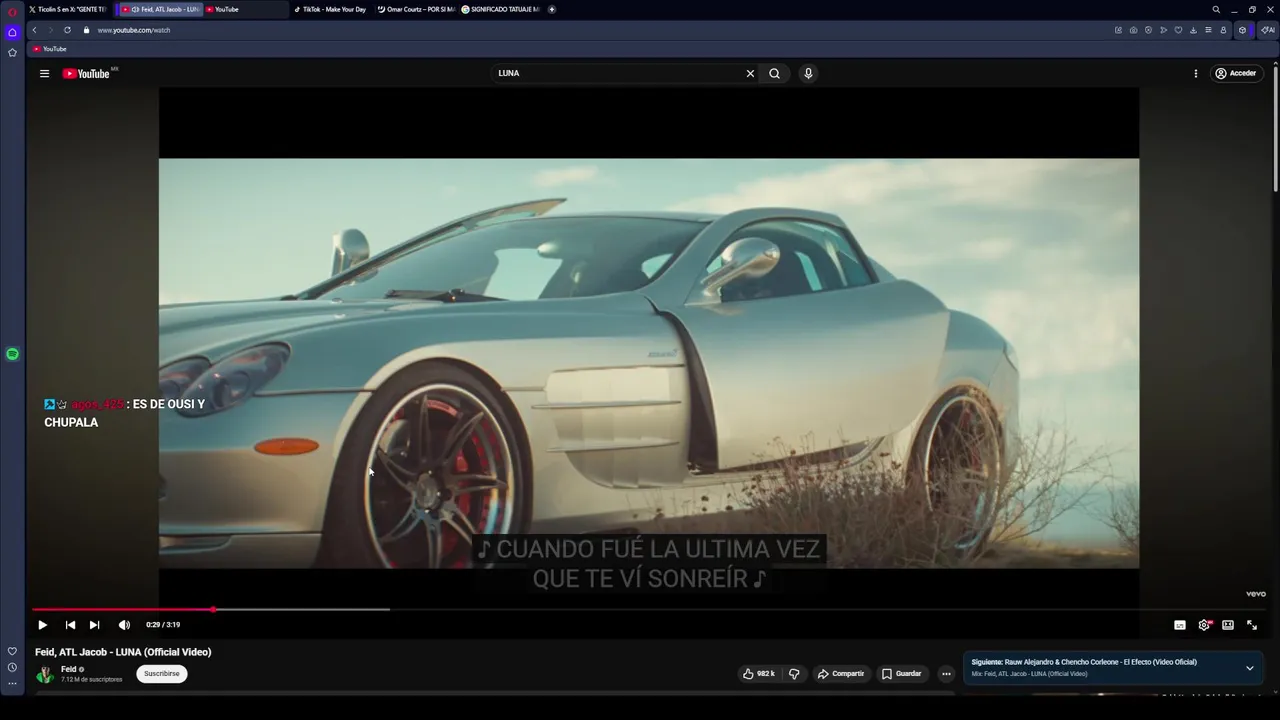Screen dimensions: 1280x720
Task: Switch to the plain YouTube tab
Action: point(245,9)
